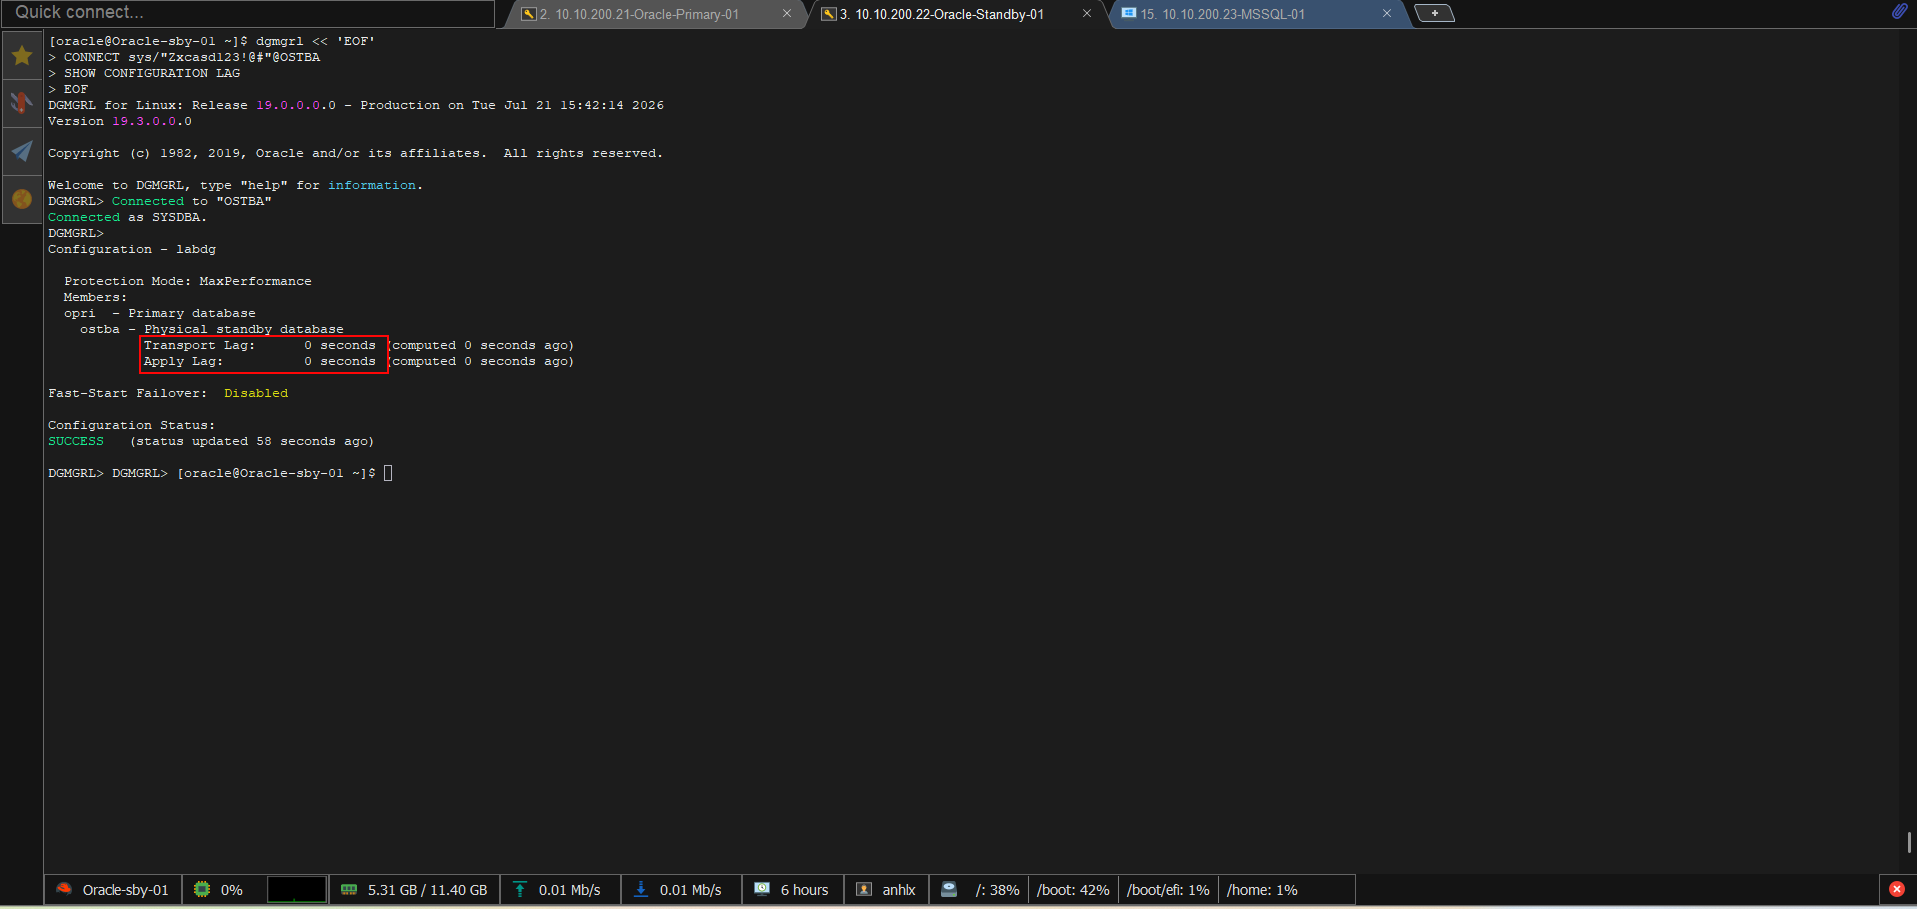Open the Sftp orange-globe sidebar icon
This screenshot has width=1917, height=909.
pos(22,199)
